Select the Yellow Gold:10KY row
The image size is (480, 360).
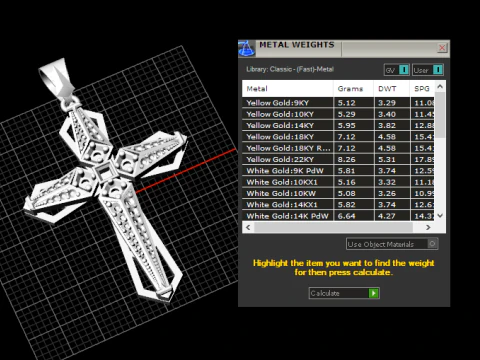[x=338, y=114]
